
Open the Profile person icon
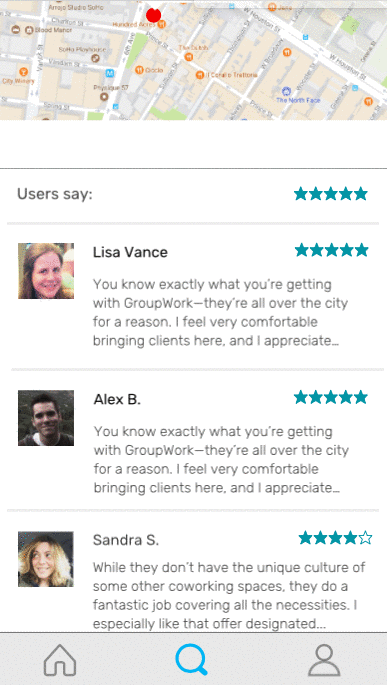coord(324,660)
